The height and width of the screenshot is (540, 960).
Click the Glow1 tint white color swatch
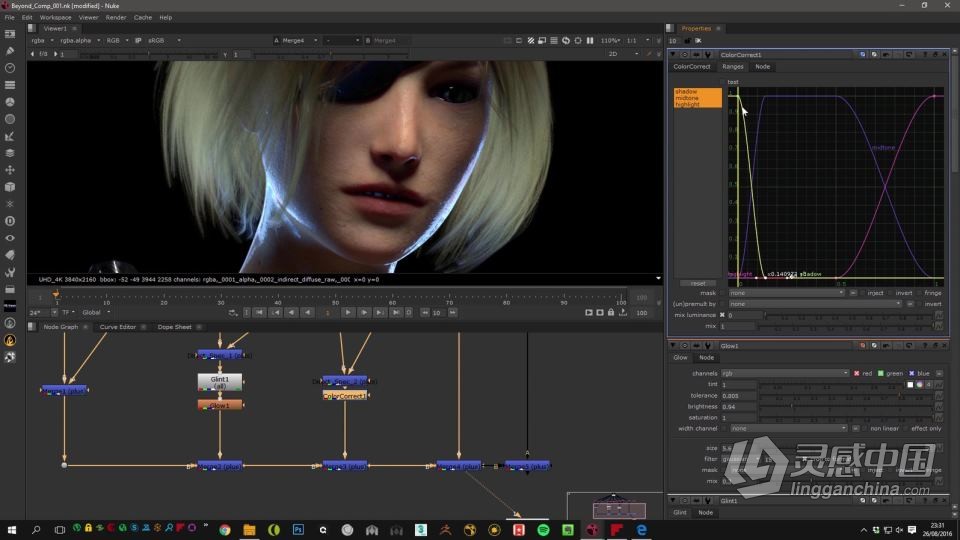(910, 384)
